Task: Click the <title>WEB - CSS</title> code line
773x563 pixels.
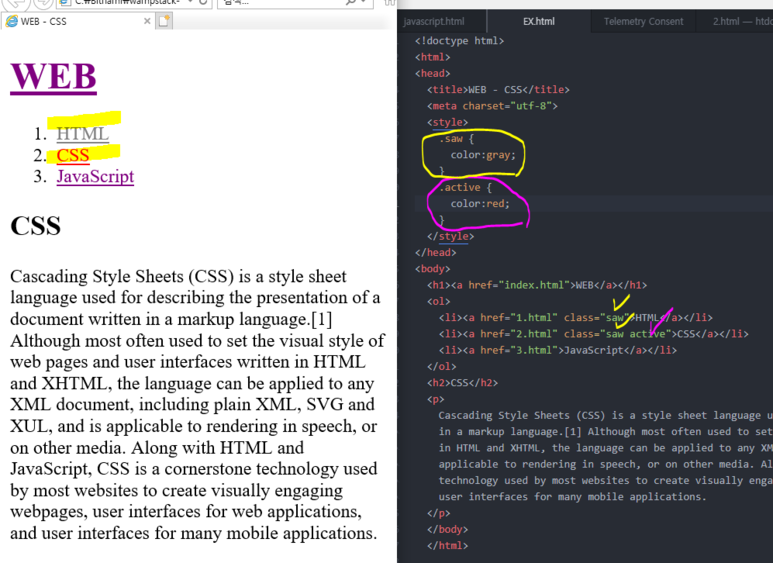Action: [498, 90]
